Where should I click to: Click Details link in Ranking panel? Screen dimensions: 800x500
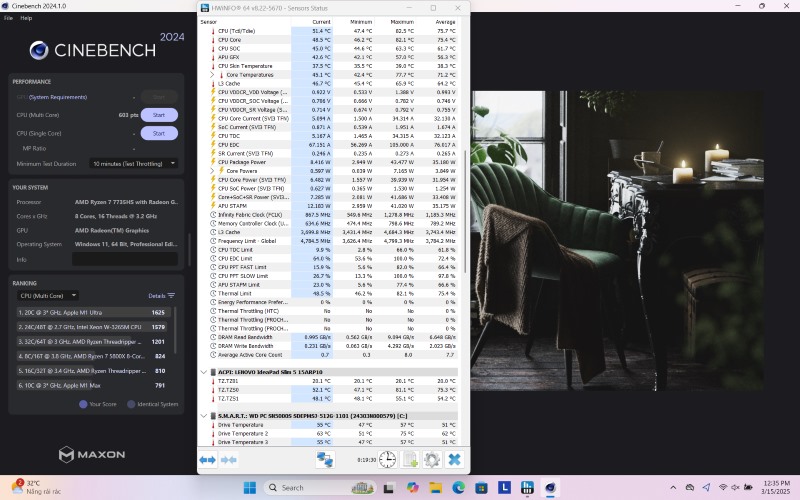point(157,295)
